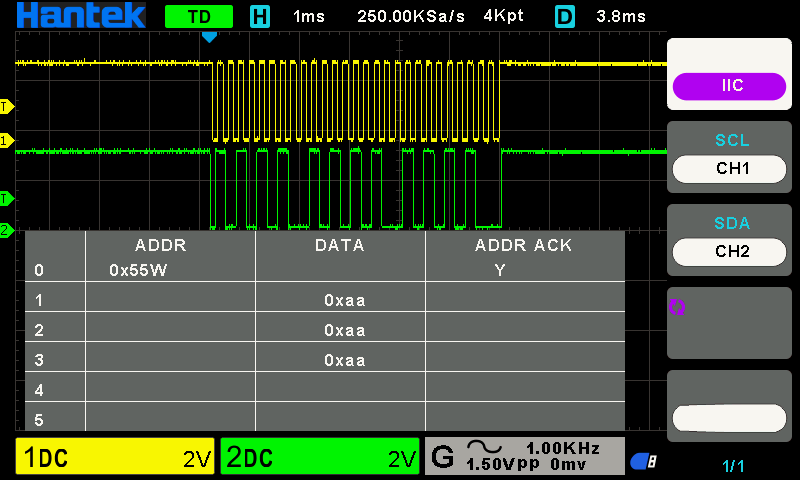
Task: Click the green TD trigger status indicator
Action: (x=199, y=16)
